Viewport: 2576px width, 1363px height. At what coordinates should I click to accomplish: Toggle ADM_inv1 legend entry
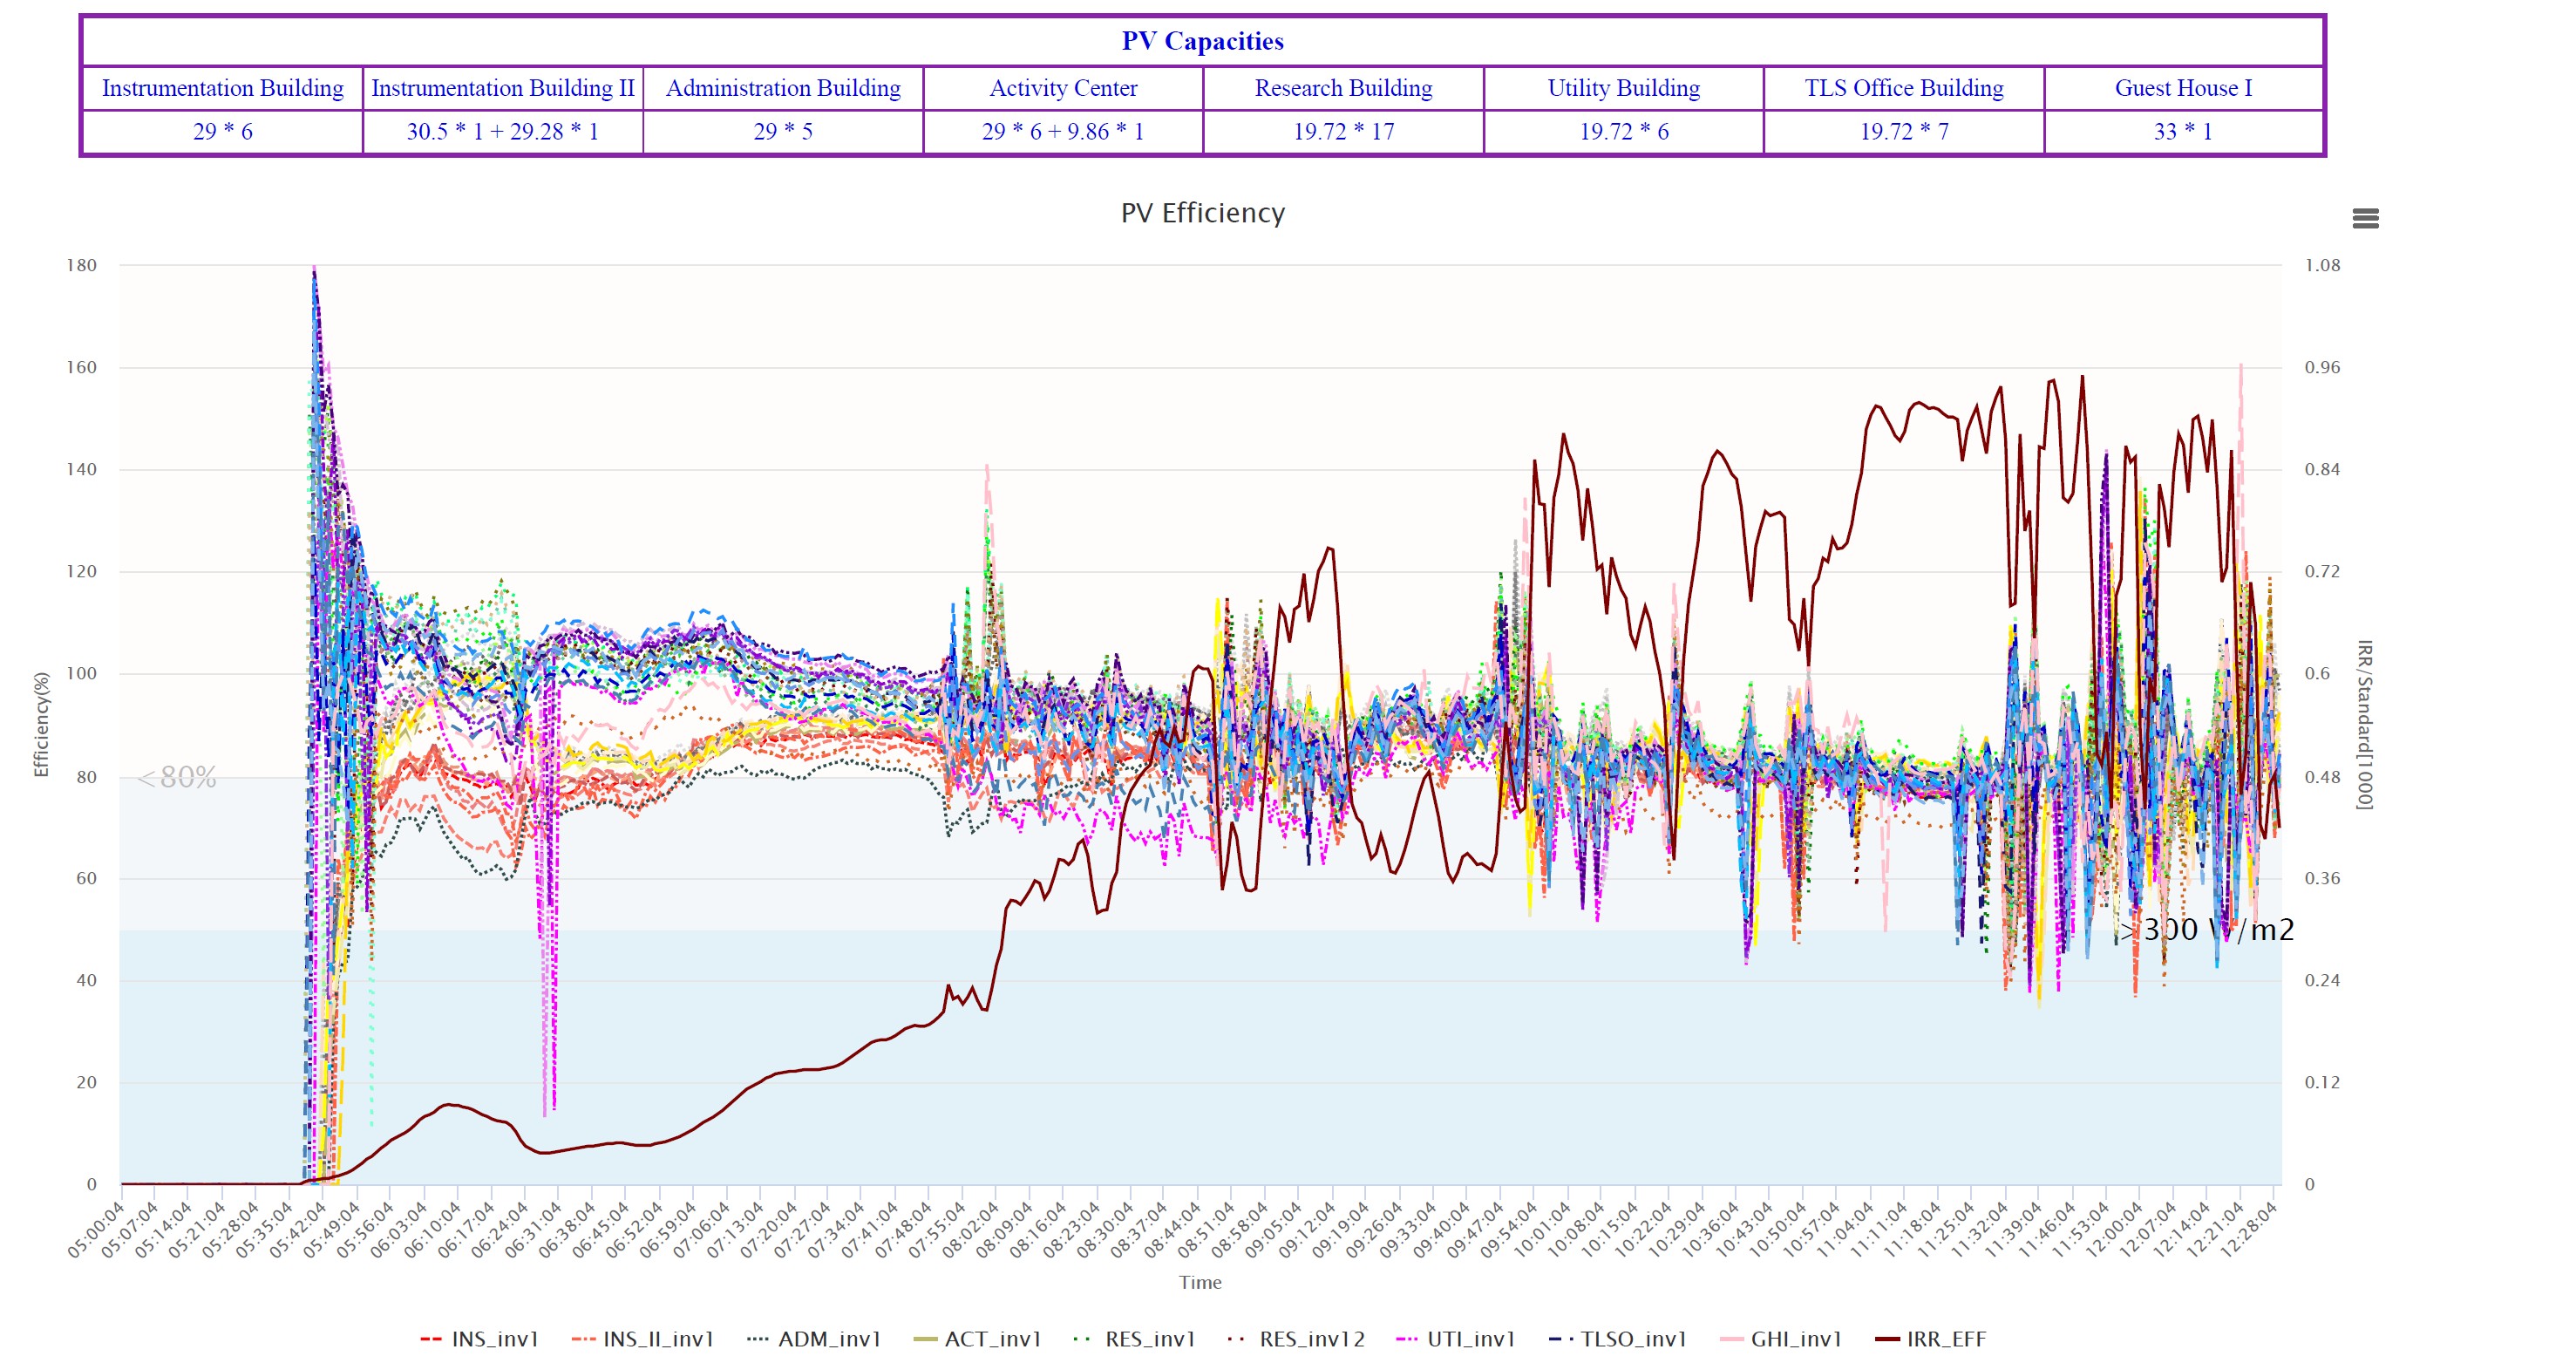coord(828,1338)
